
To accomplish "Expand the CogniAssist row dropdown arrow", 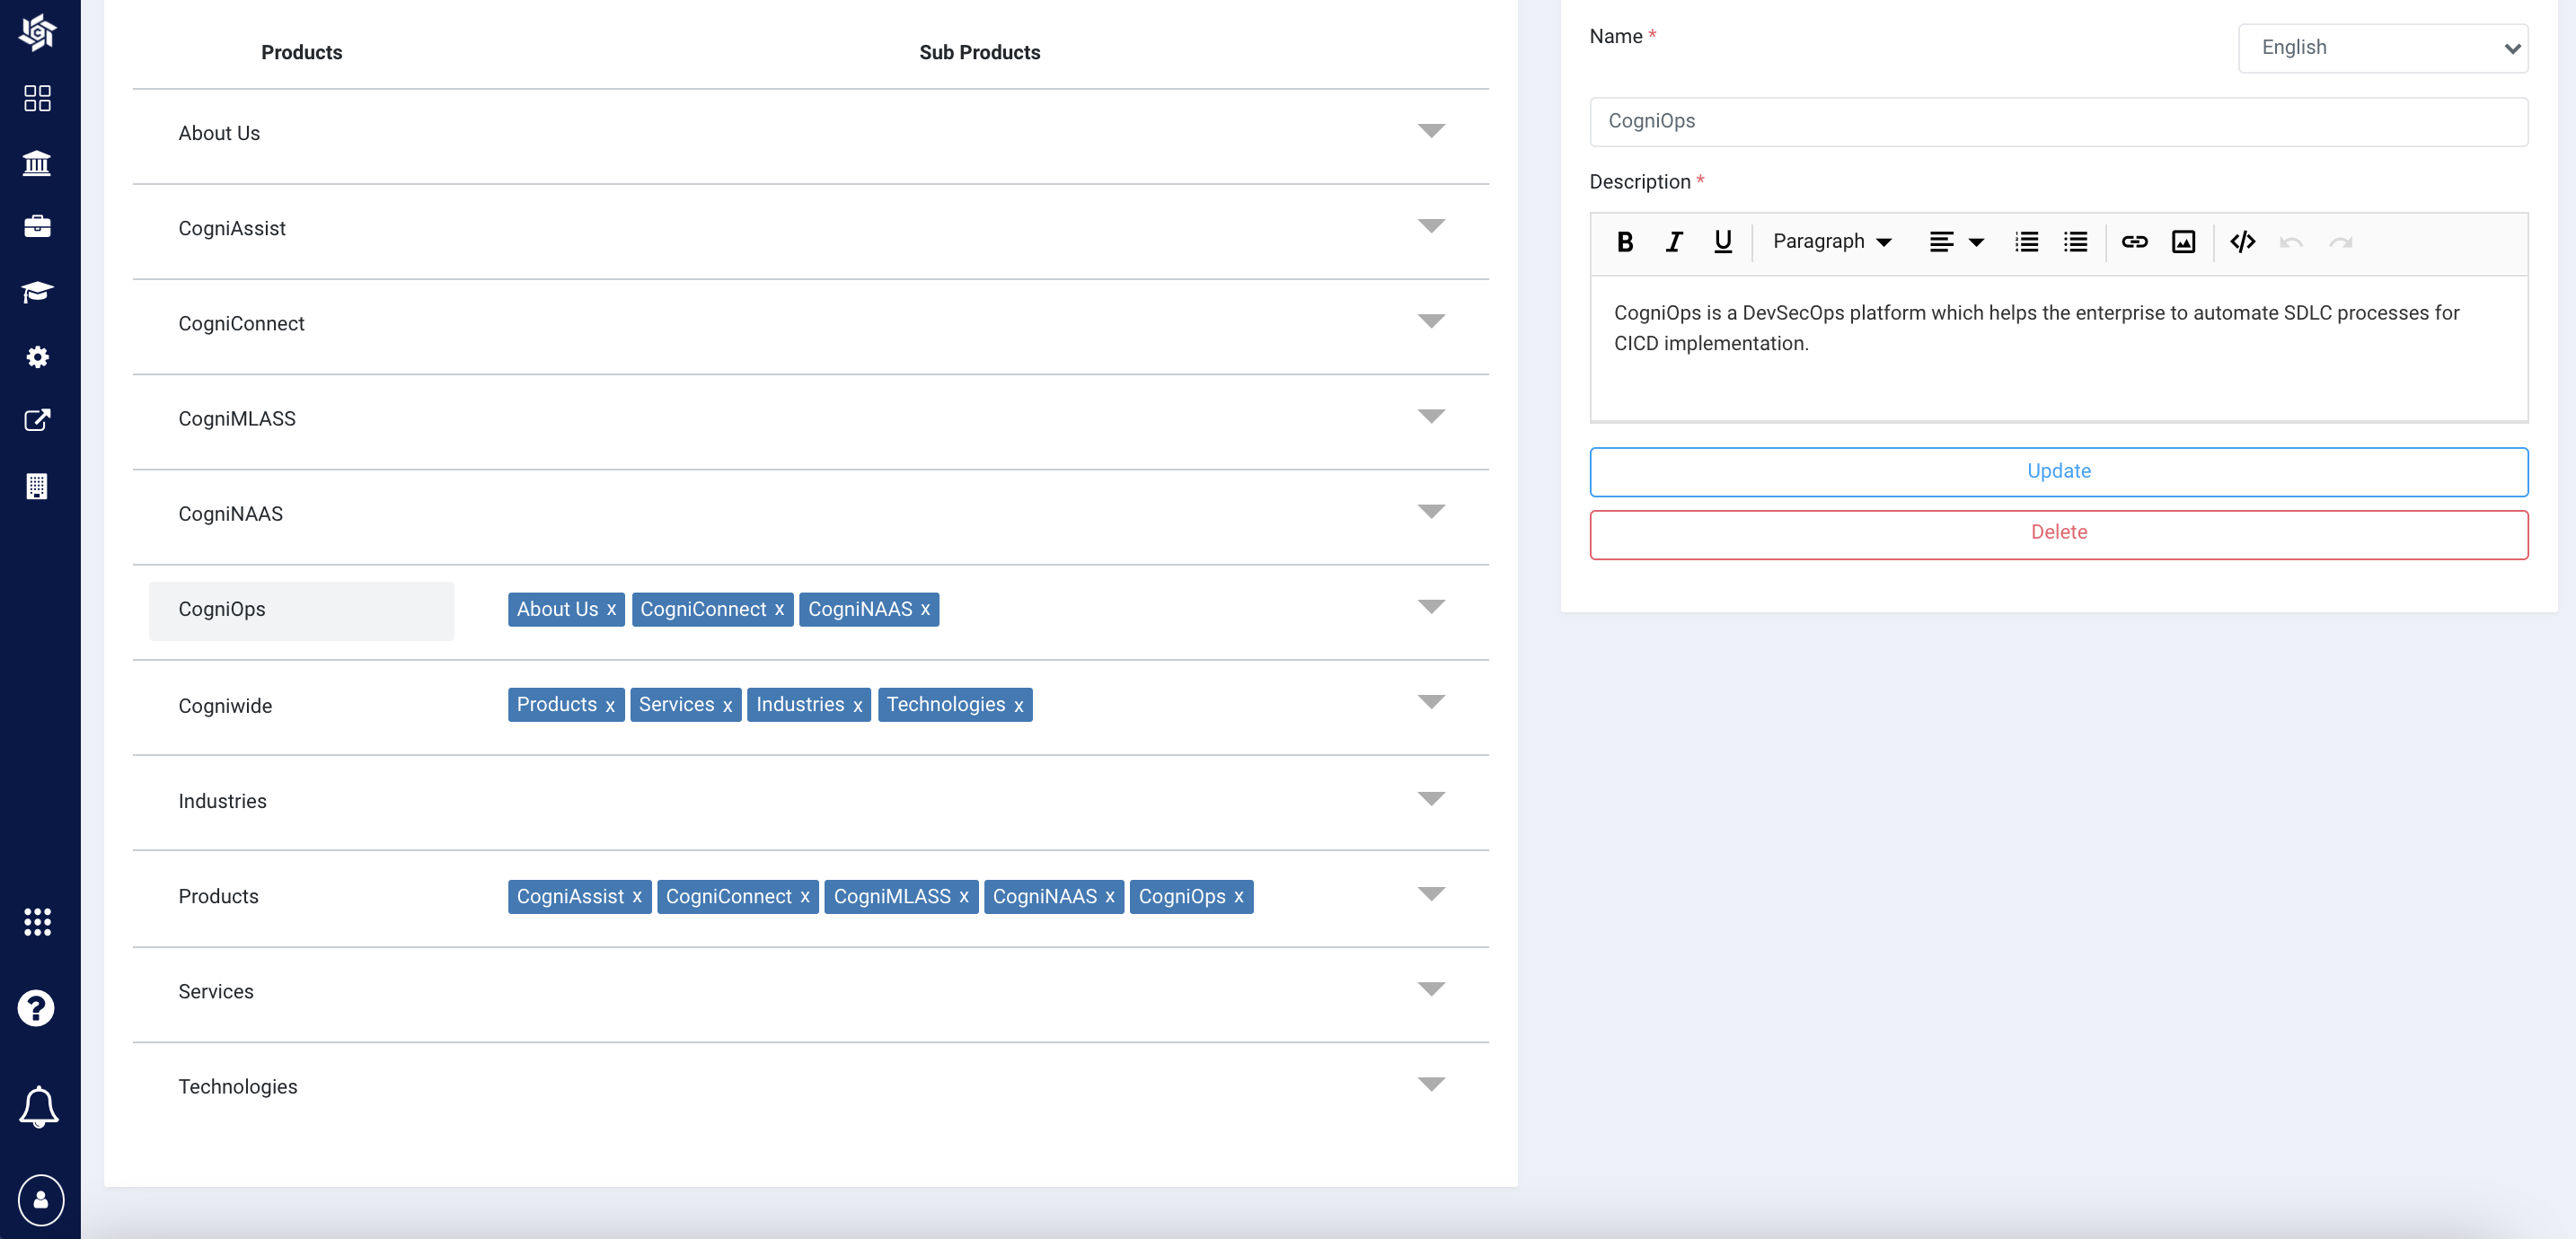I will 1431,226.
